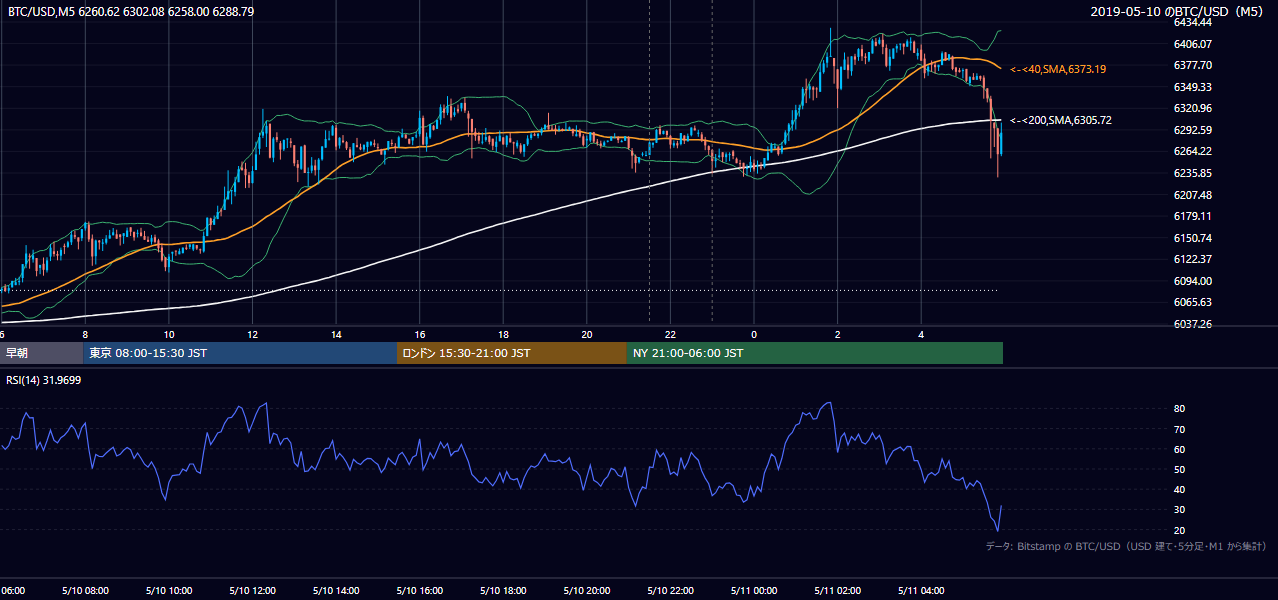Click price axis value 6349.33
The height and width of the screenshot is (600, 1278).
(x=1193, y=87)
